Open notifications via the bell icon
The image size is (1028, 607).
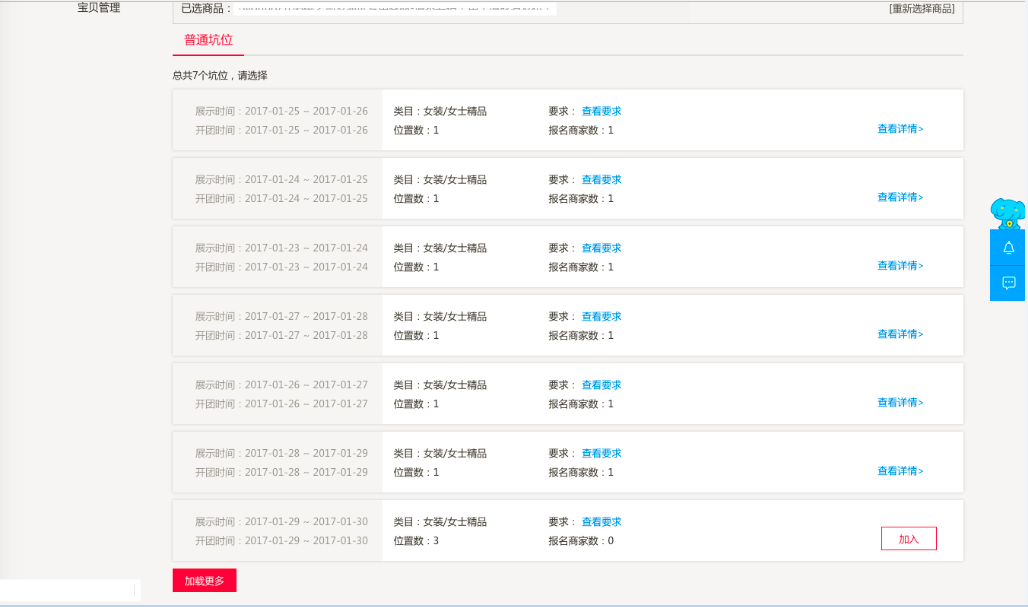1008,248
